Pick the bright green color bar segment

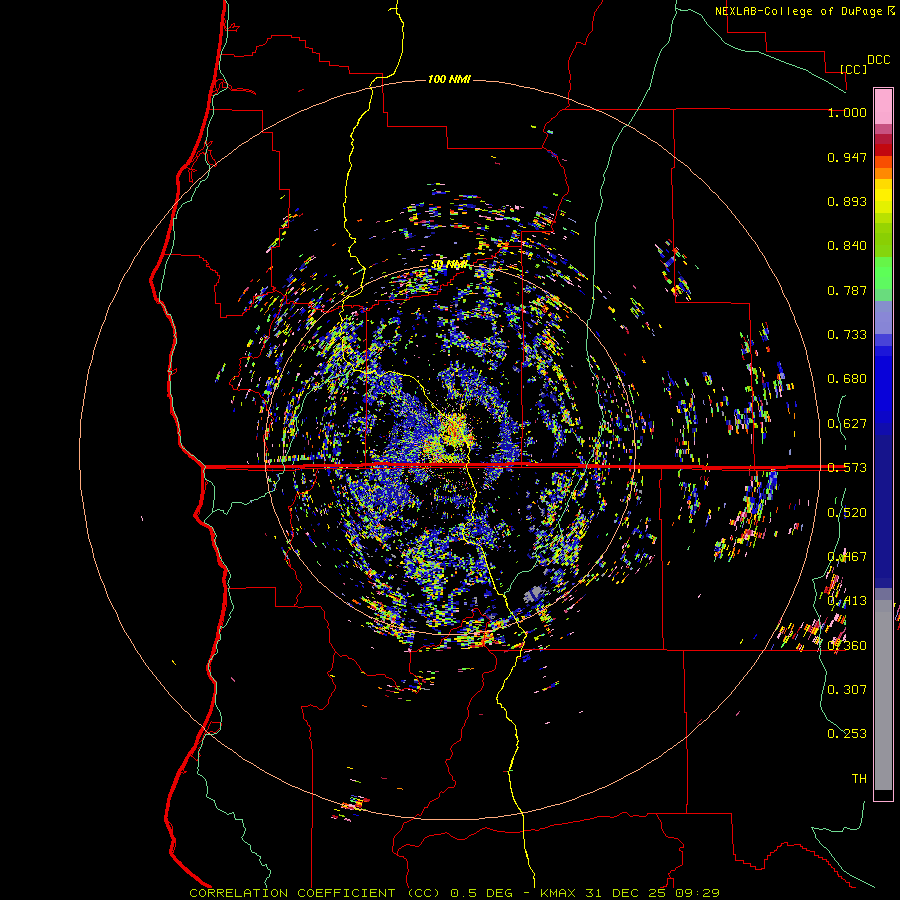(x=883, y=273)
